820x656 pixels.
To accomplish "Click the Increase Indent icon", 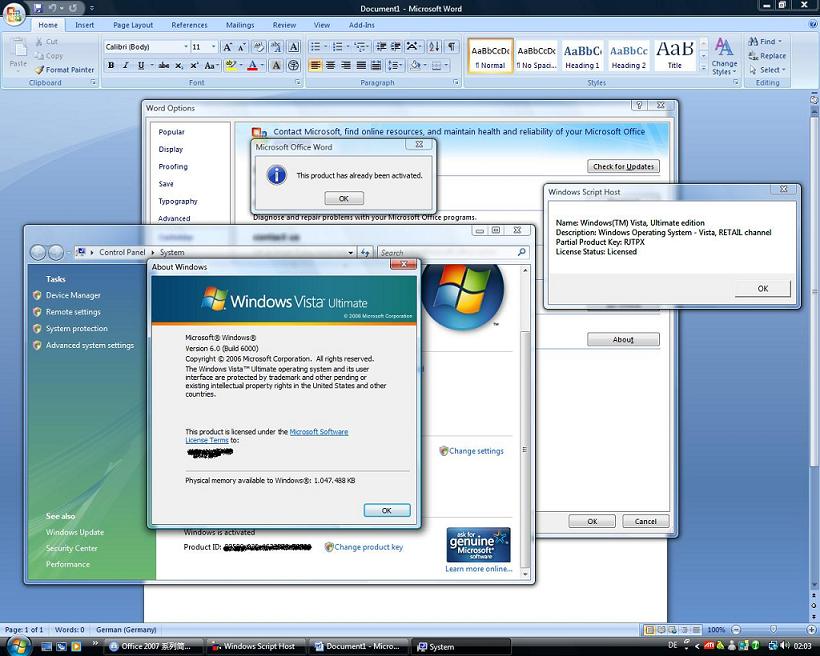I will click(396, 47).
